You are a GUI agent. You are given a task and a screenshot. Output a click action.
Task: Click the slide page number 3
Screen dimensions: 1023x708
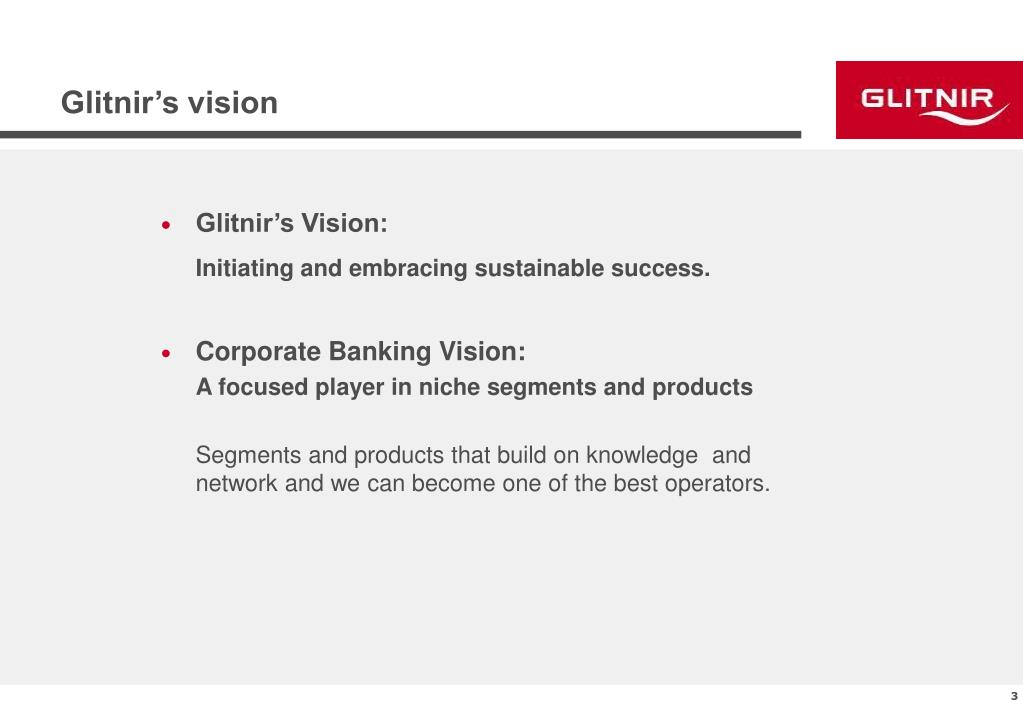pyautogui.click(x=1014, y=696)
